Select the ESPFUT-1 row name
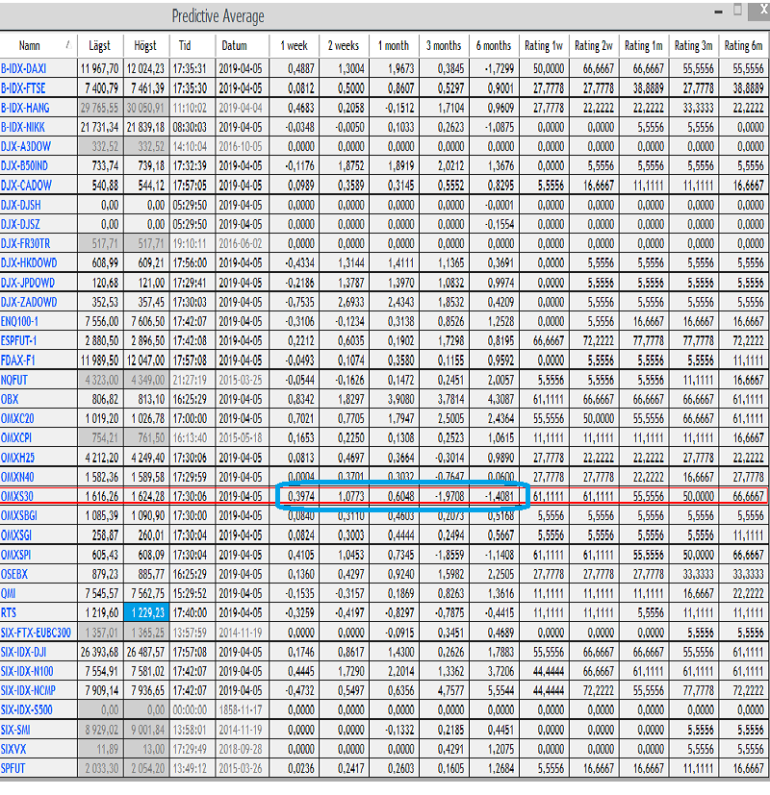 (19, 340)
